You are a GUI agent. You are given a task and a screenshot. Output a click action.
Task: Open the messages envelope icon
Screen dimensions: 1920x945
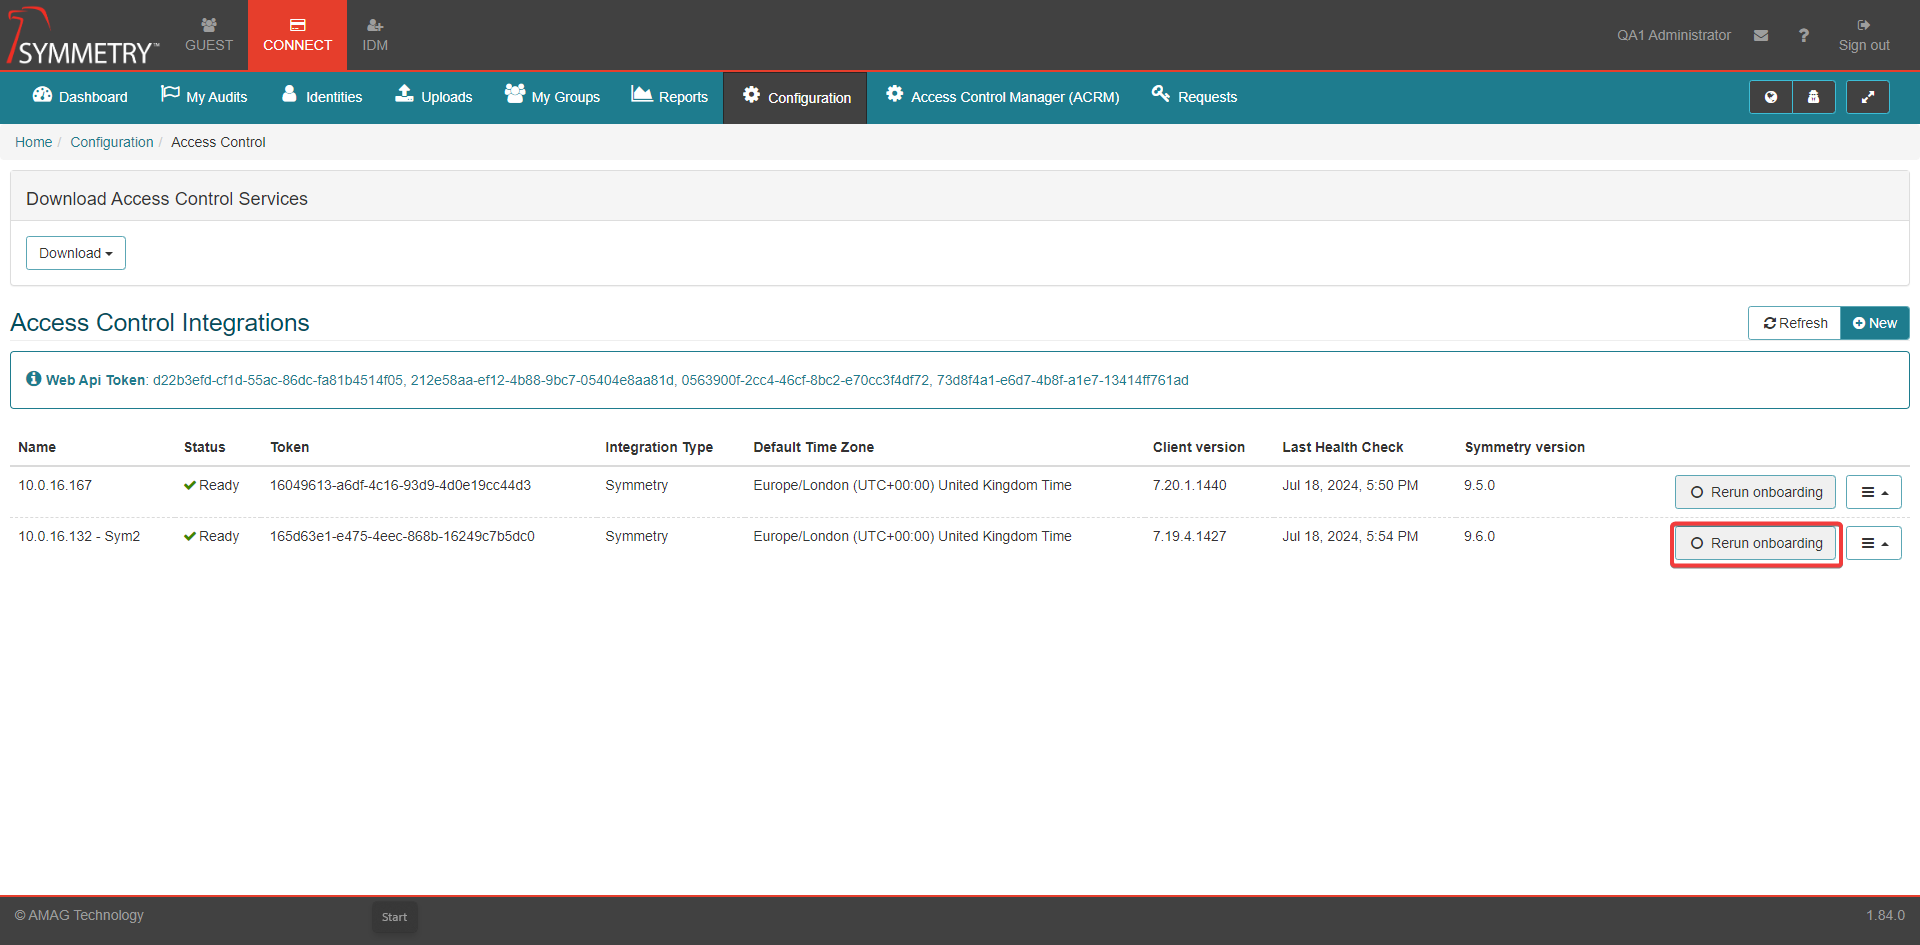click(1761, 35)
